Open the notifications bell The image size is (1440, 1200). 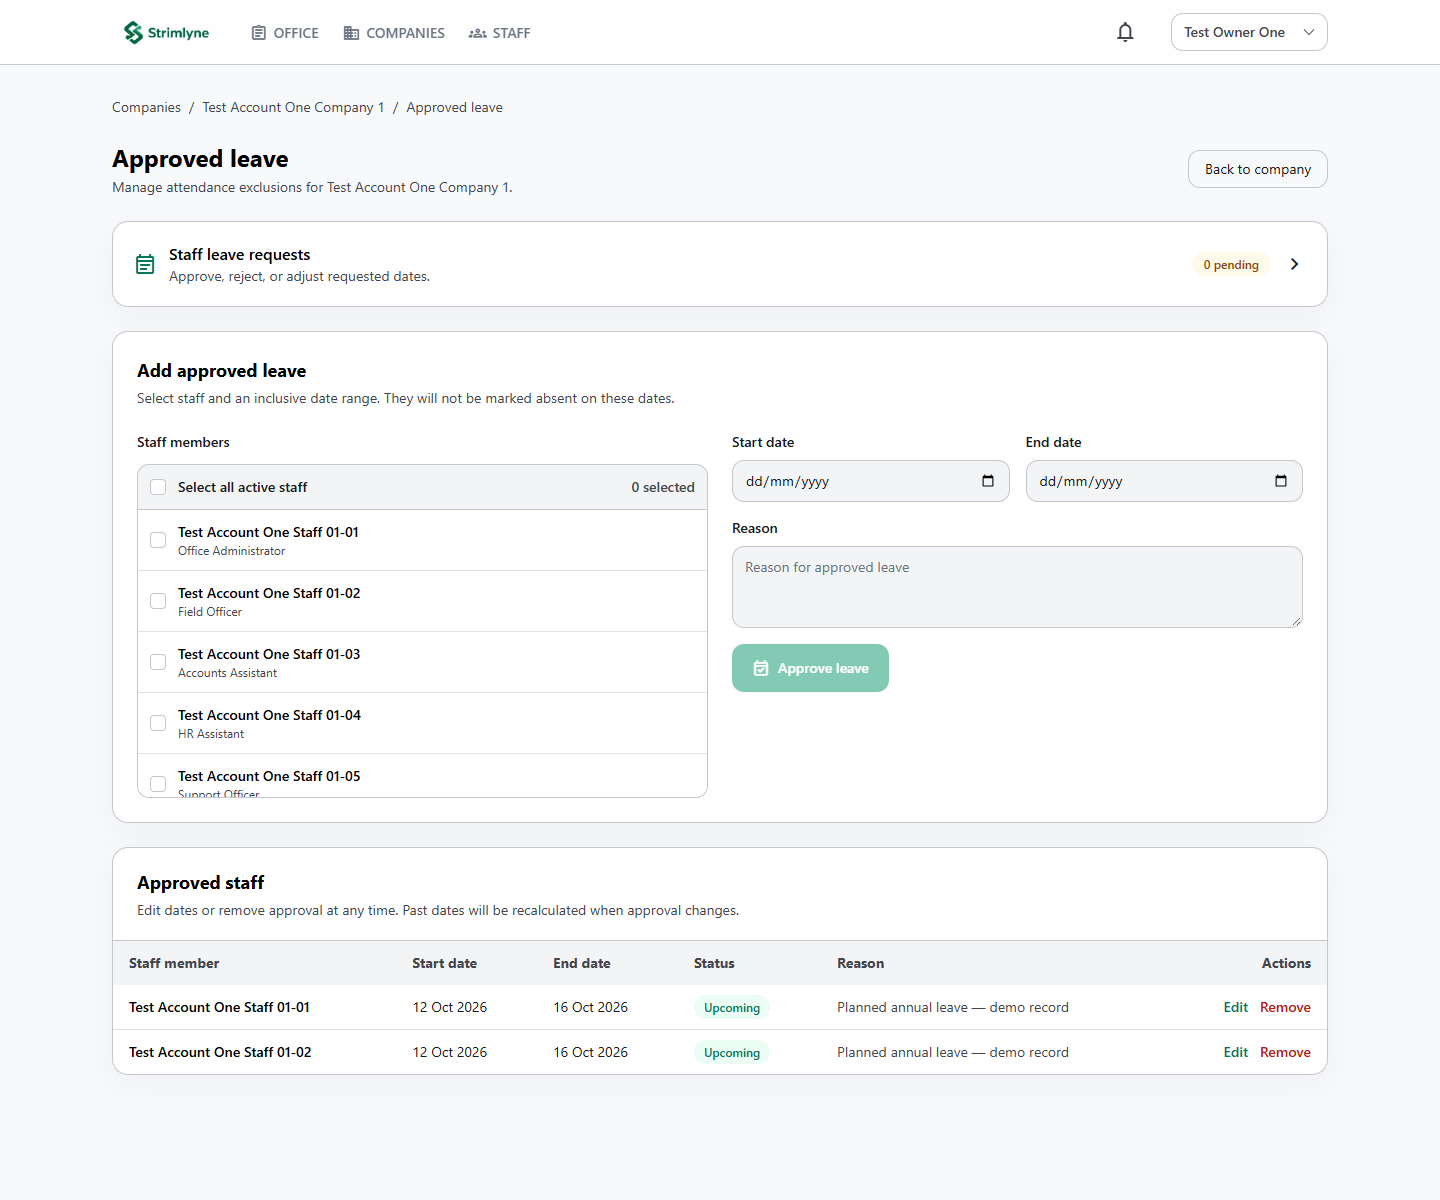tap(1125, 33)
